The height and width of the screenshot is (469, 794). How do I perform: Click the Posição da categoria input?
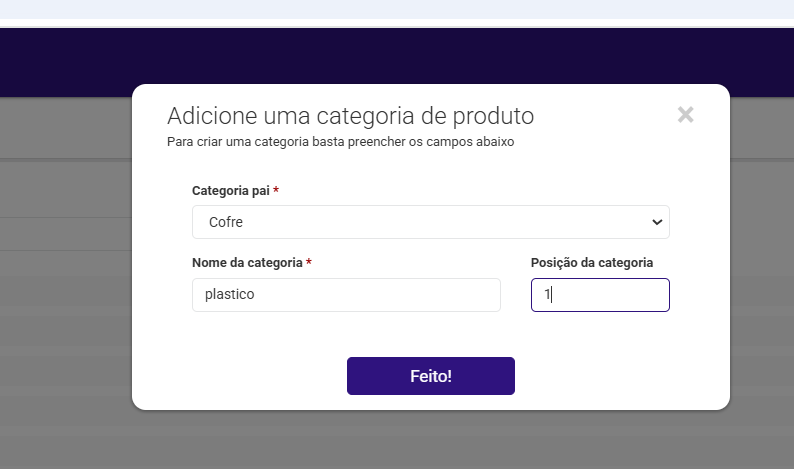pyautogui.click(x=600, y=295)
